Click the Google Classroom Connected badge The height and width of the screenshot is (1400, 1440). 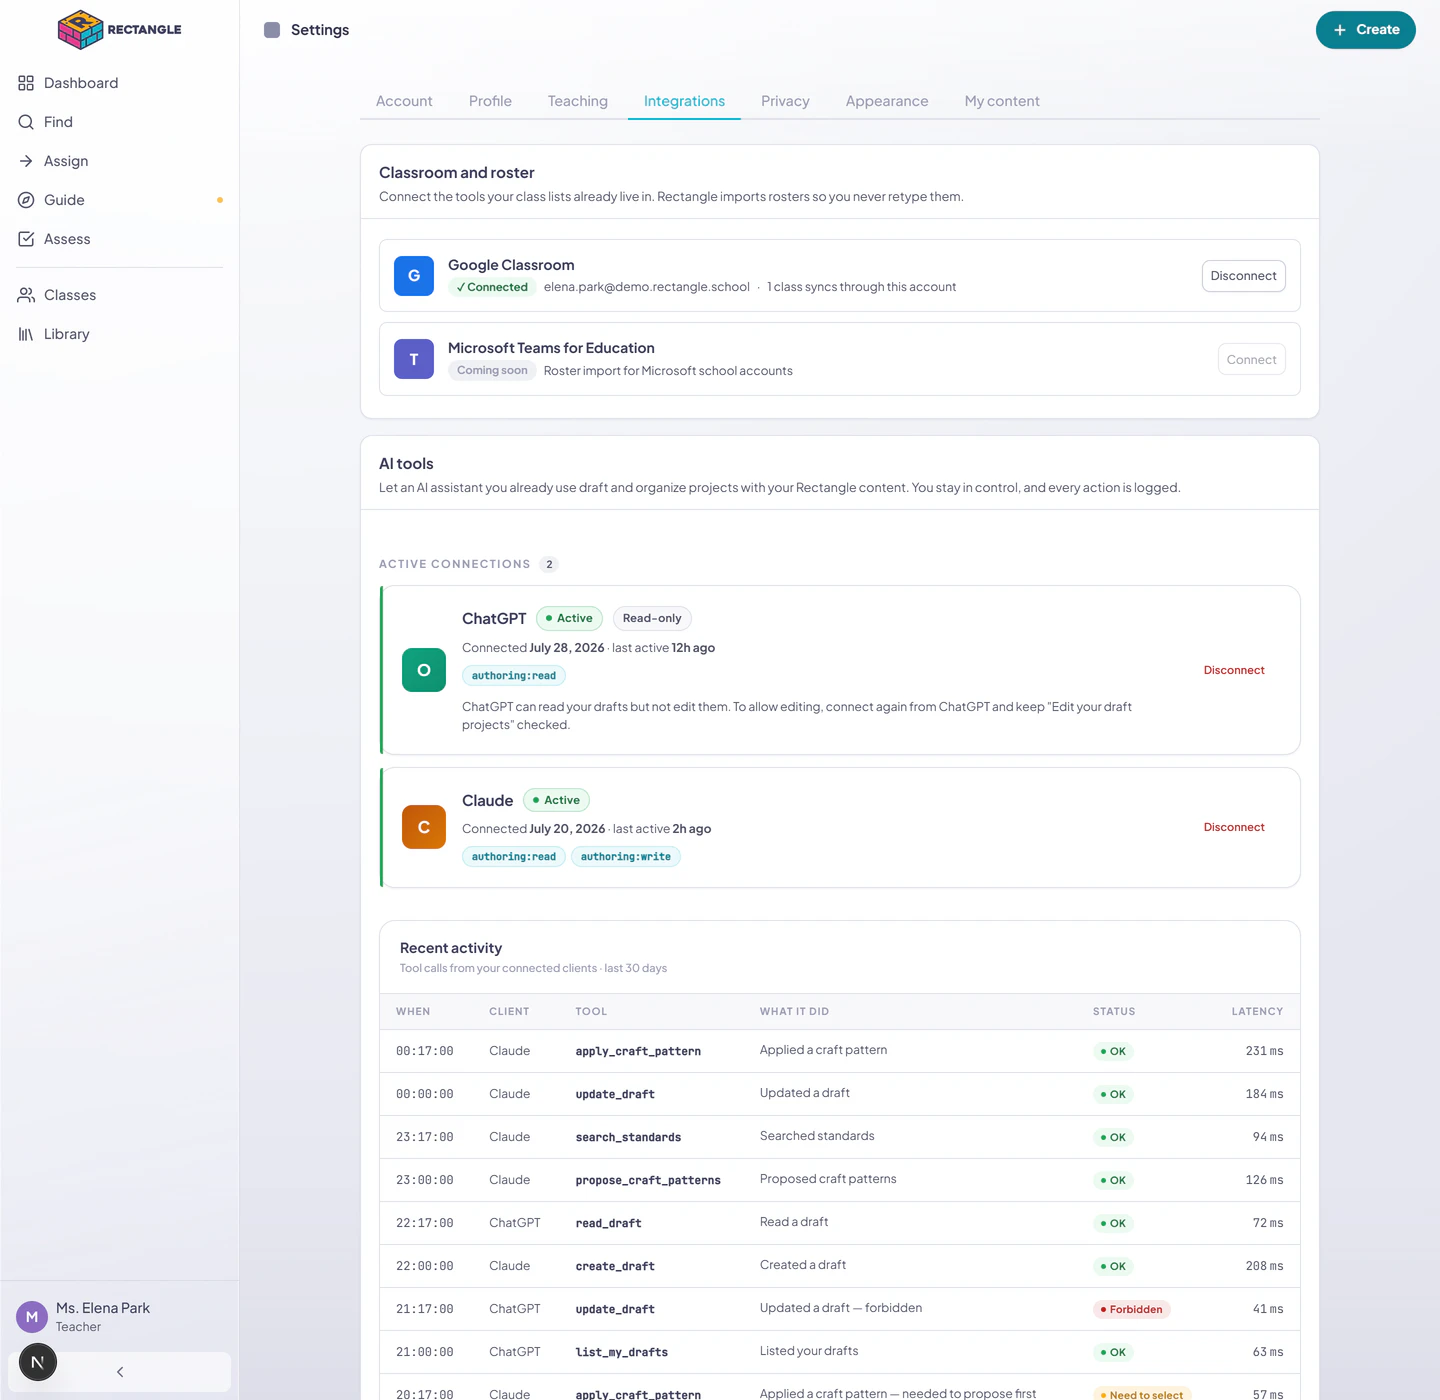492,287
